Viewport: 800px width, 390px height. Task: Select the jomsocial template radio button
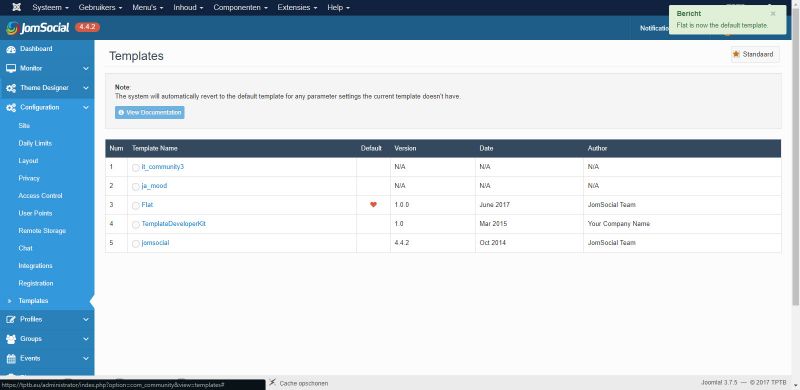(x=136, y=243)
